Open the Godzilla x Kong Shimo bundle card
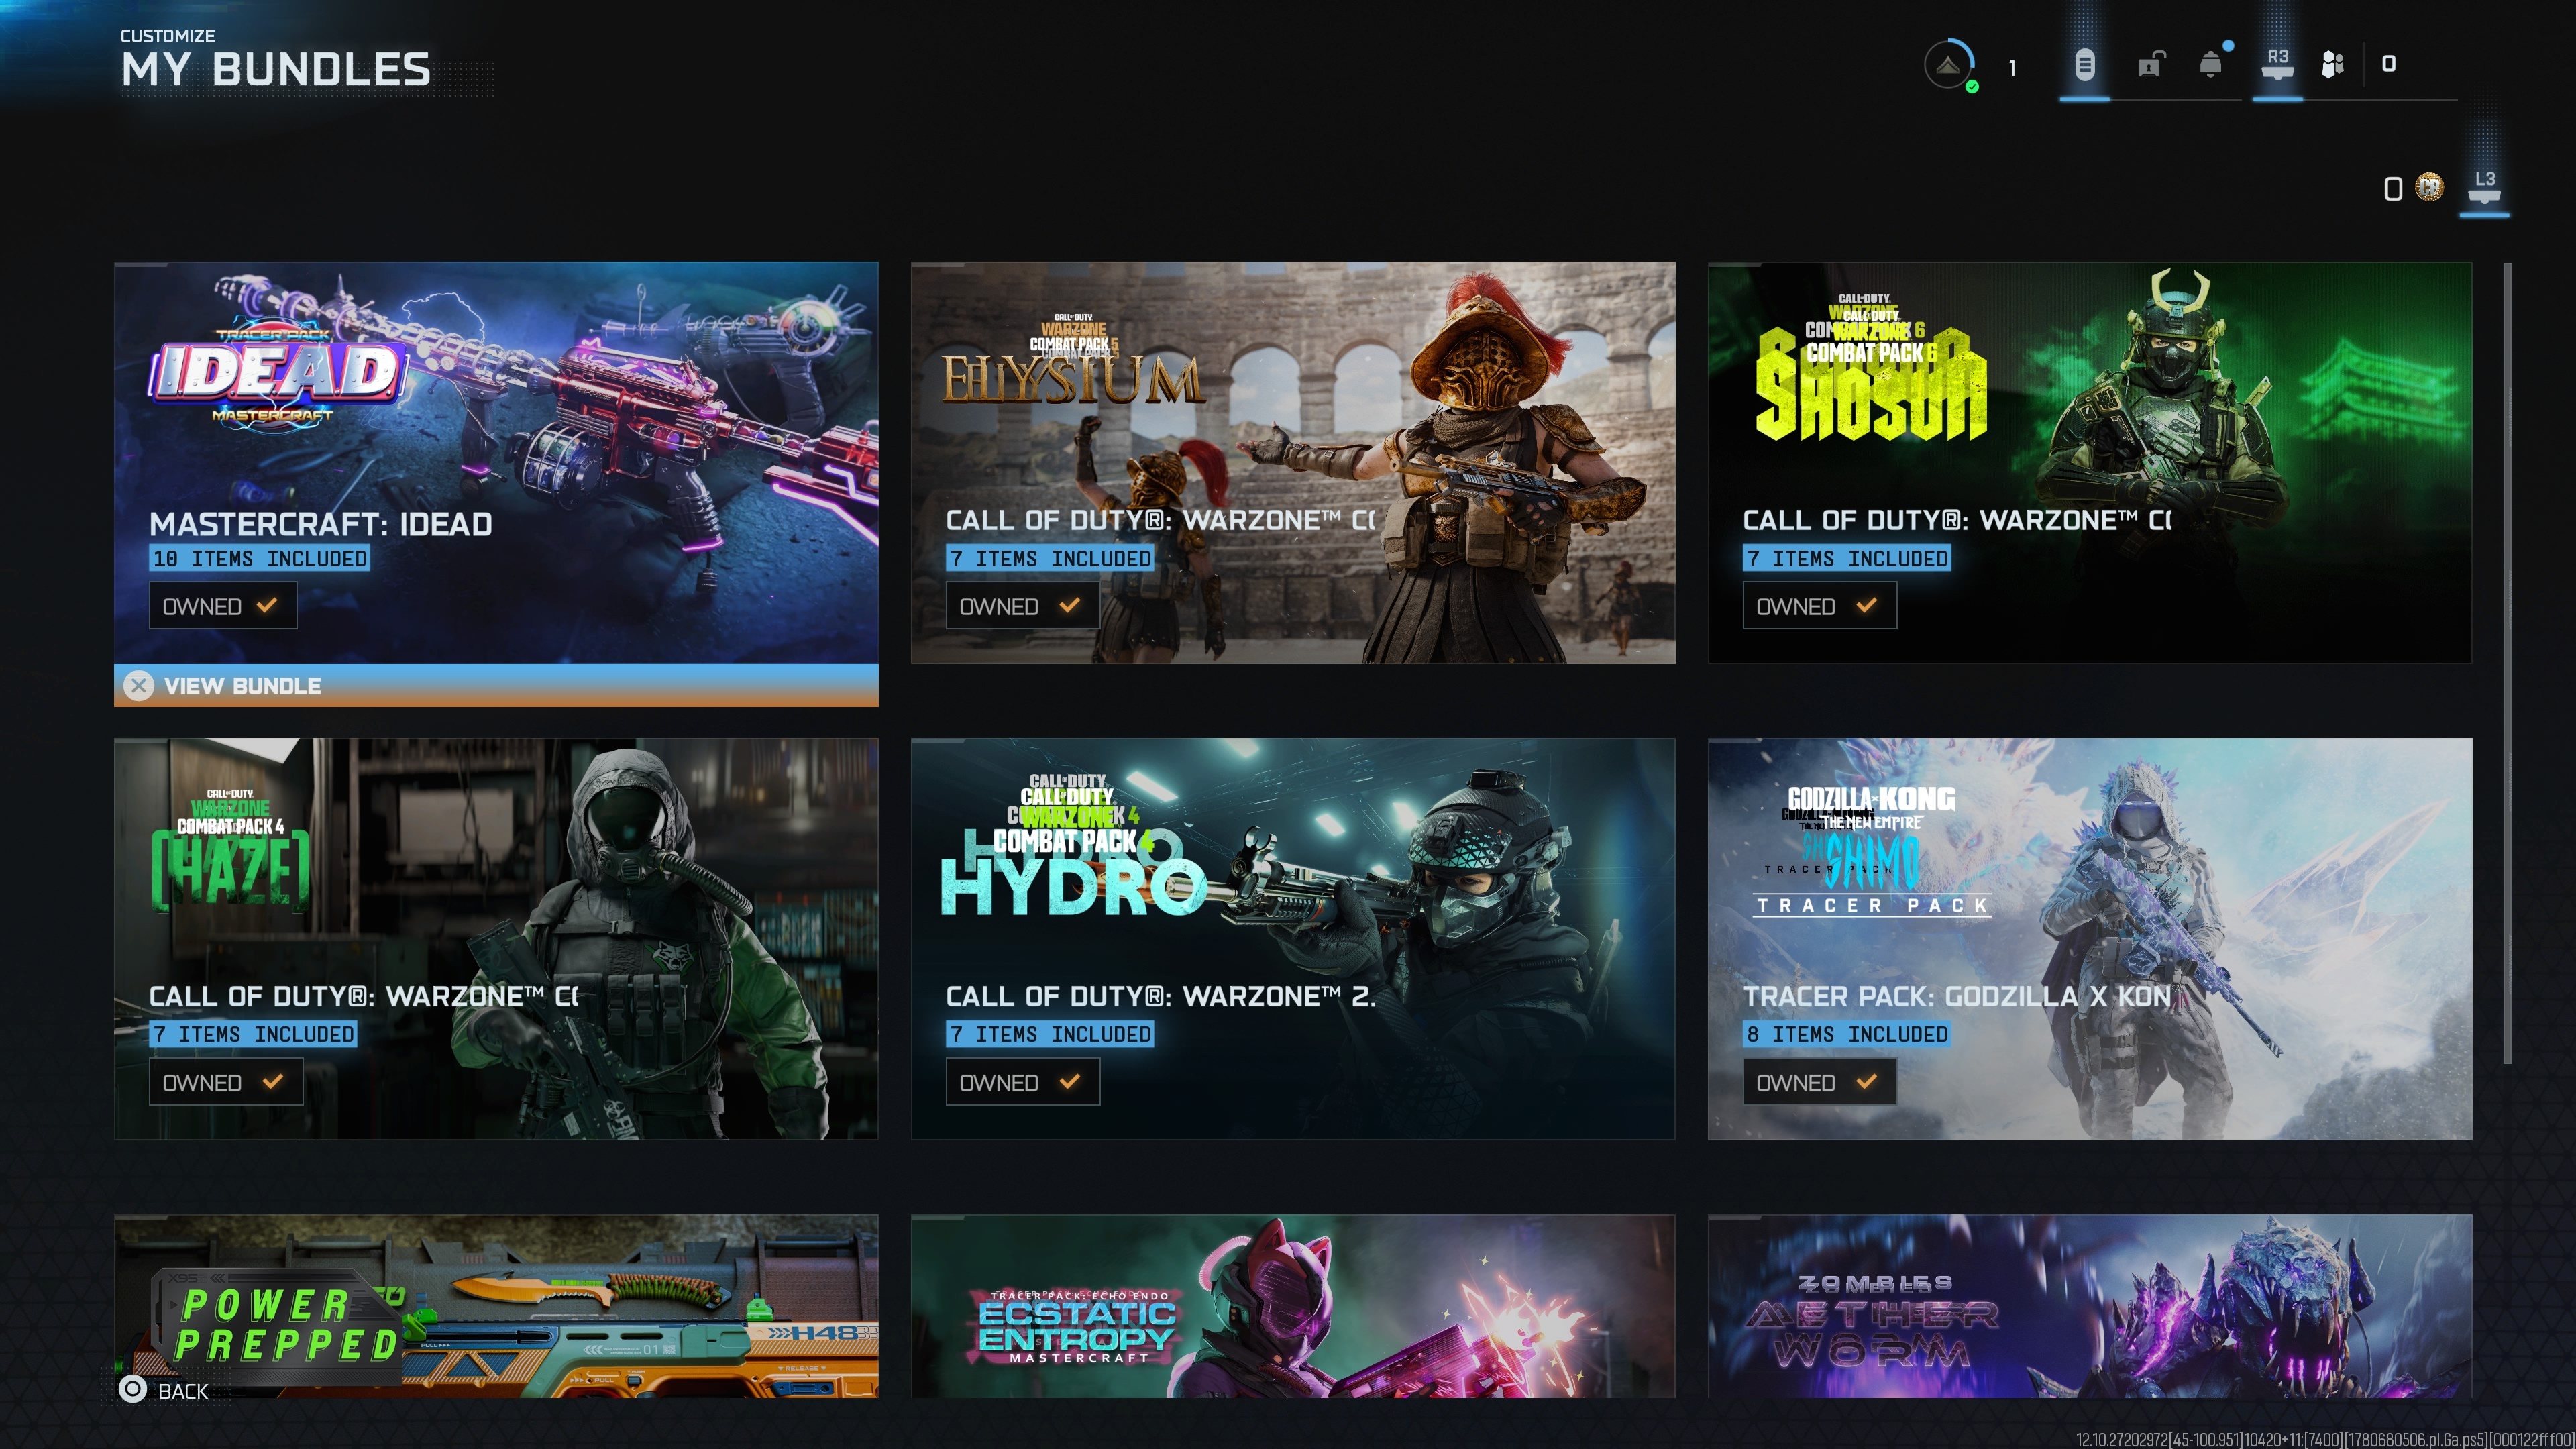 [2090, 939]
